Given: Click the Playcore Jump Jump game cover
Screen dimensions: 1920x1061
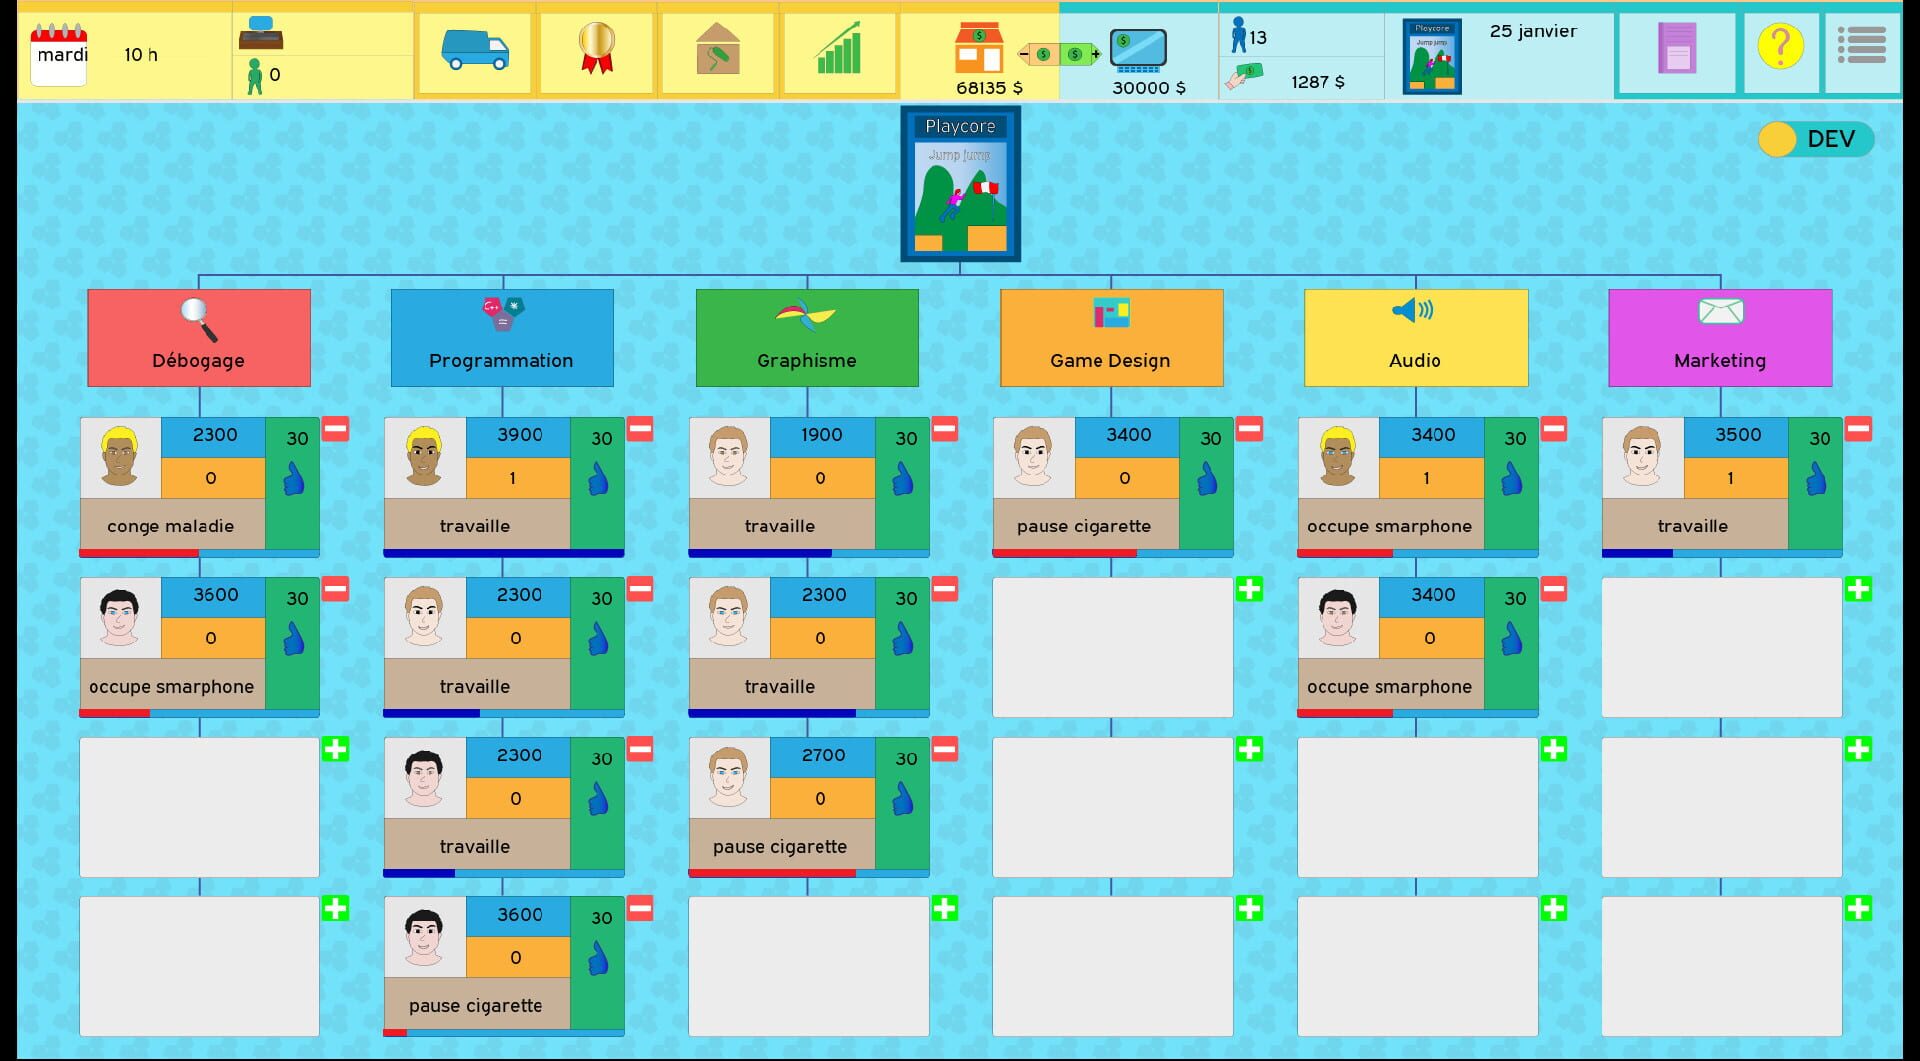Looking at the screenshot, I should tap(960, 185).
